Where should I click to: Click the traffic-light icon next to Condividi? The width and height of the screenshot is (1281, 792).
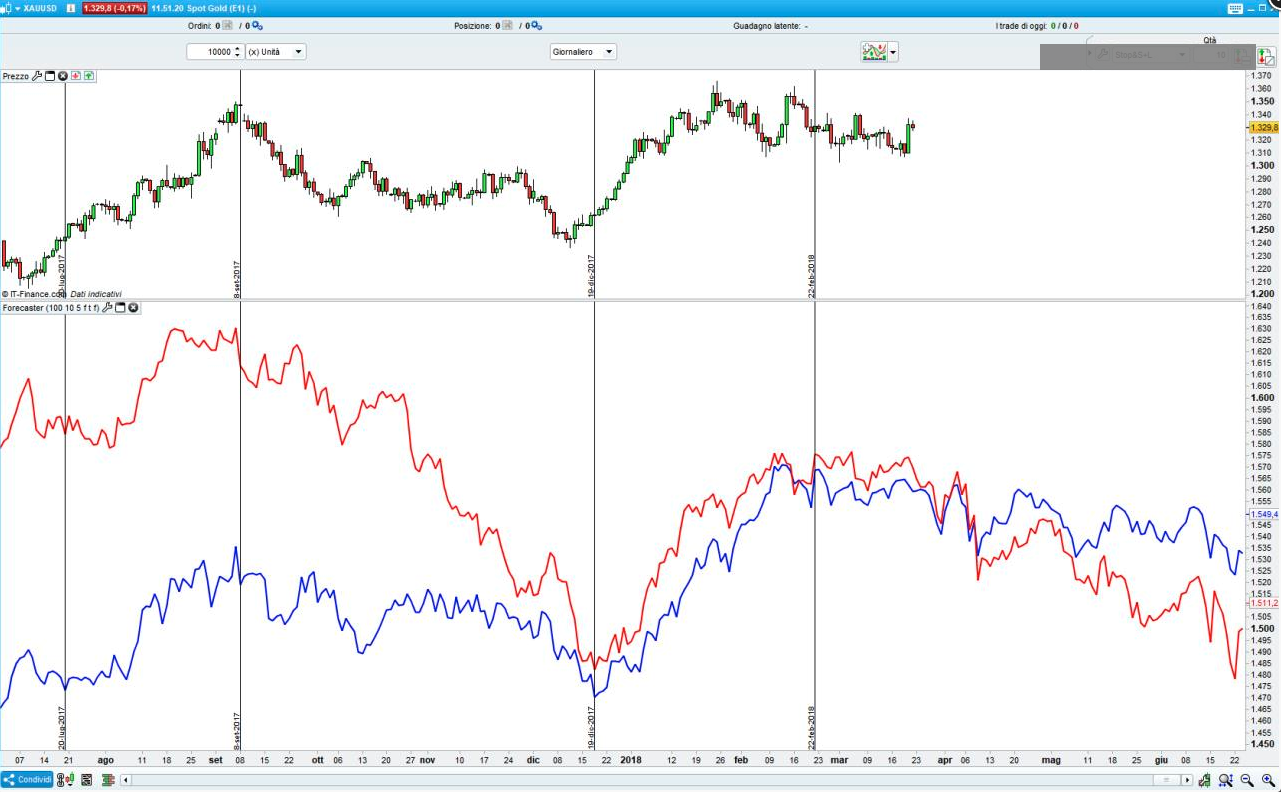tap(64, 780)
